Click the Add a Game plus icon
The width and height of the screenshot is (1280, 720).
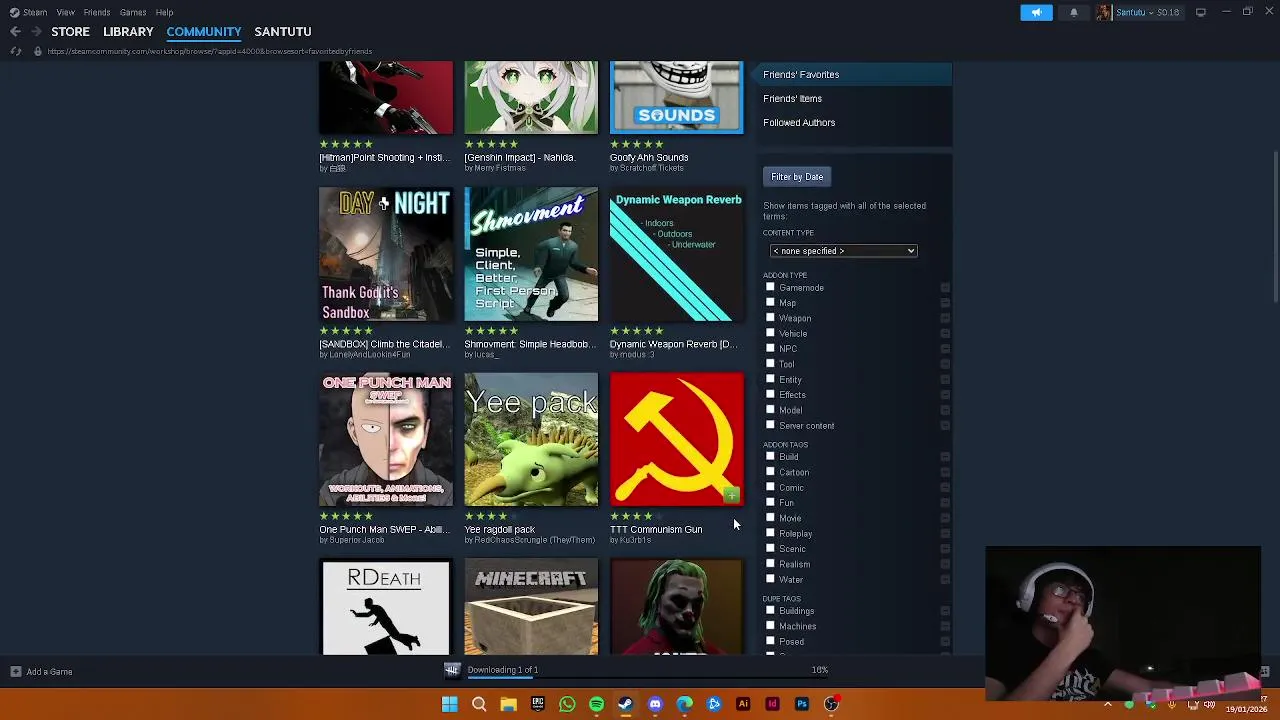click(16, 672)
